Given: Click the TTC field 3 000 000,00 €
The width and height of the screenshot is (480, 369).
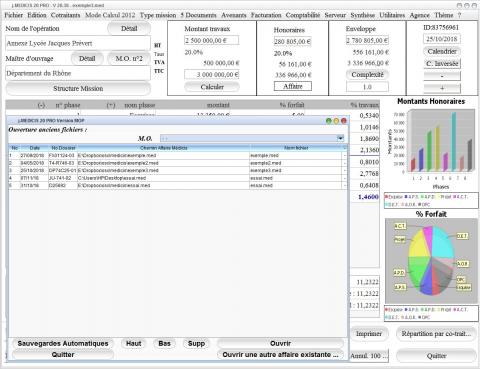Looking at the screenshot, I should pos(212,75).
